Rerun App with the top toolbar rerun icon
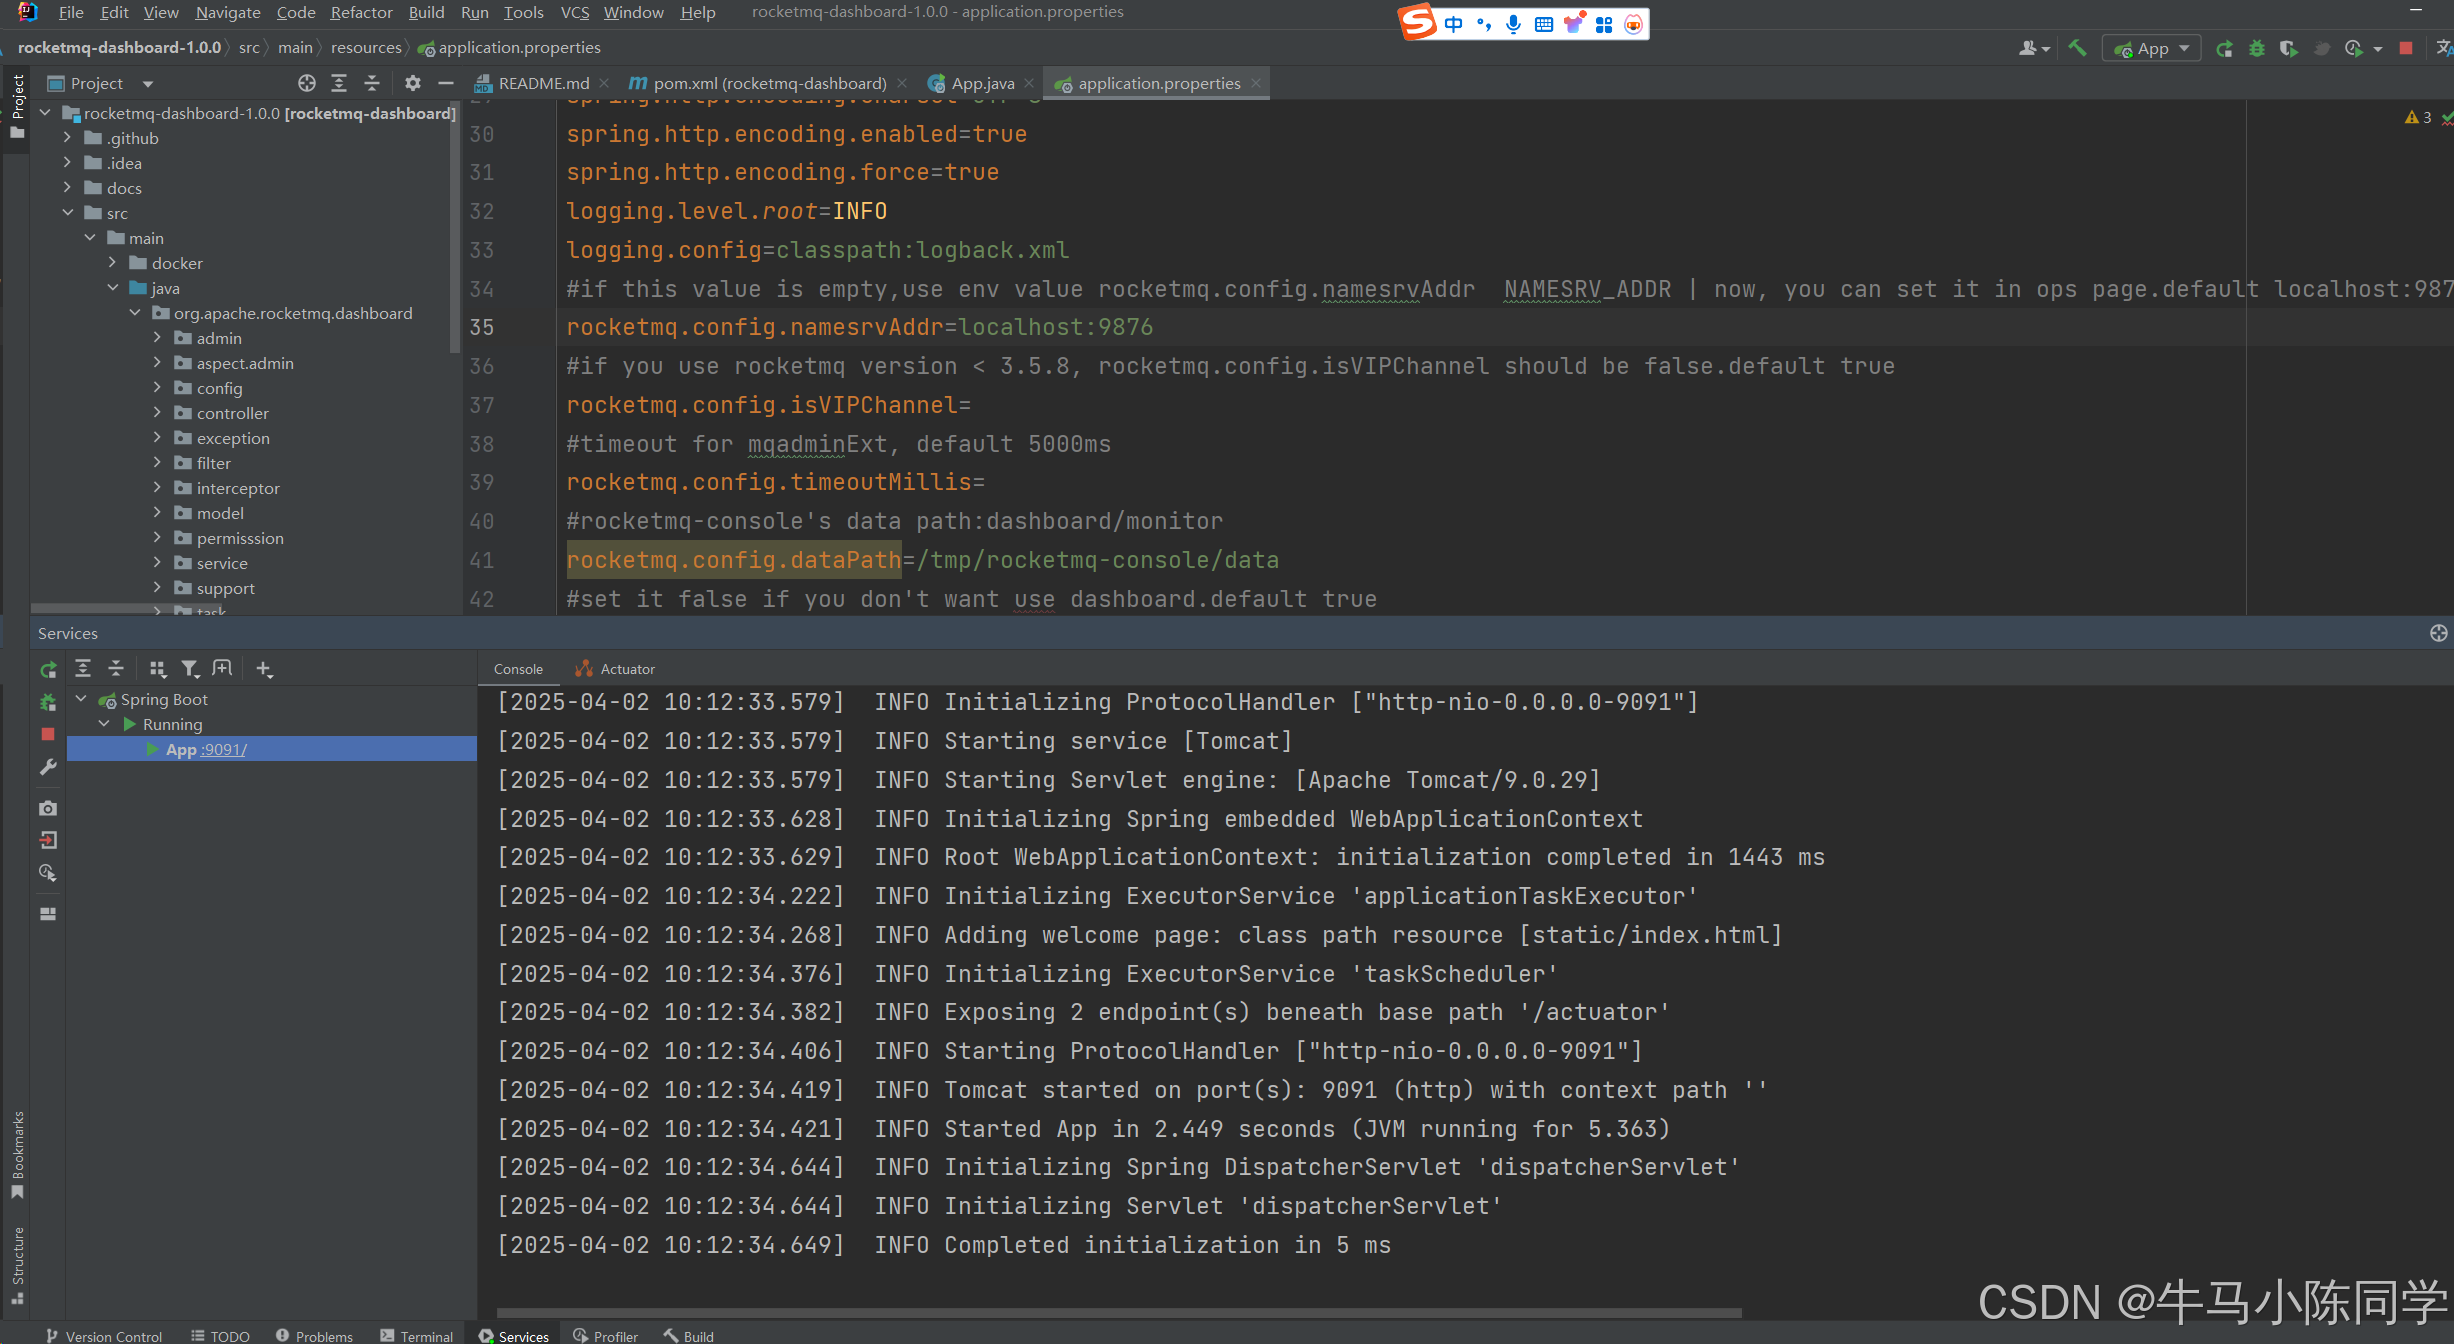This screenshot has height=1344, width=2454. click(2224, 48)
